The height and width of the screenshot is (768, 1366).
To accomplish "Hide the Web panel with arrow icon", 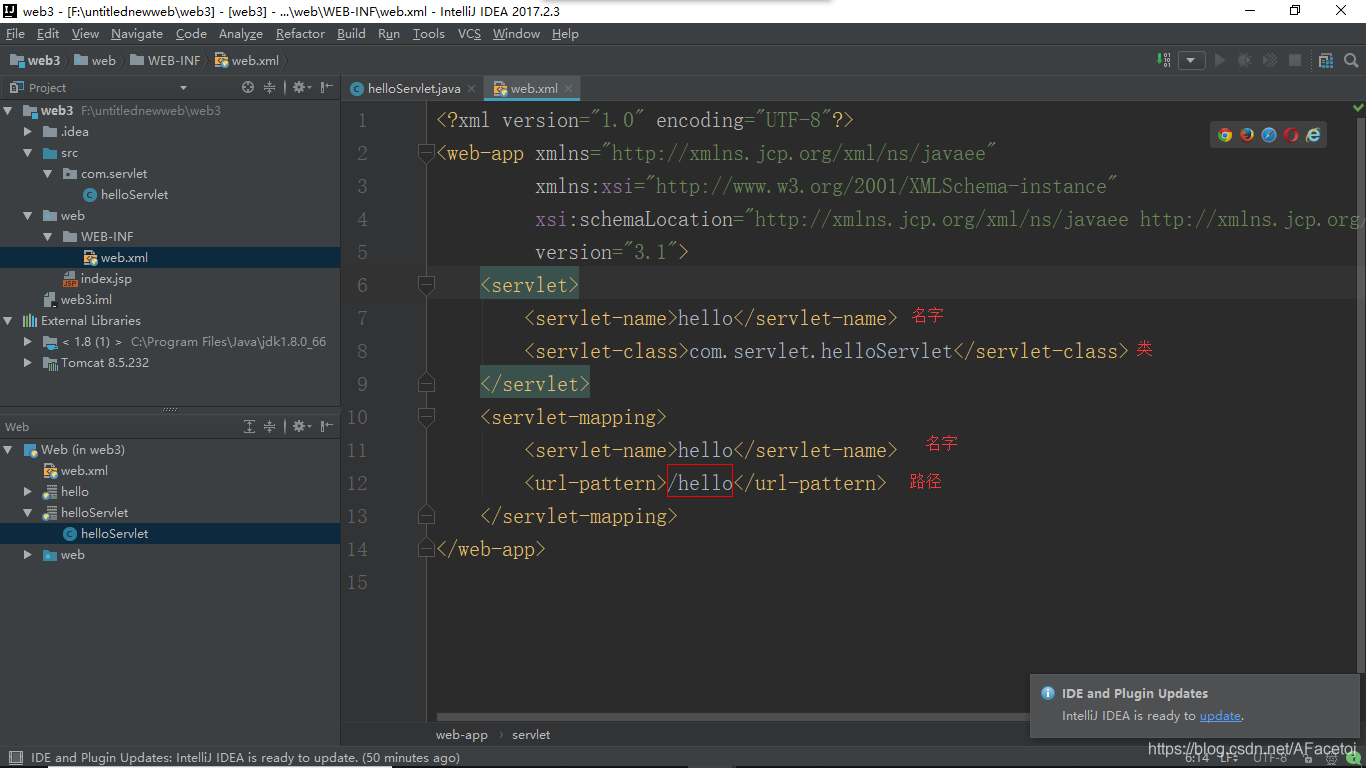I will pyautogui.click(x=327, y=427).
